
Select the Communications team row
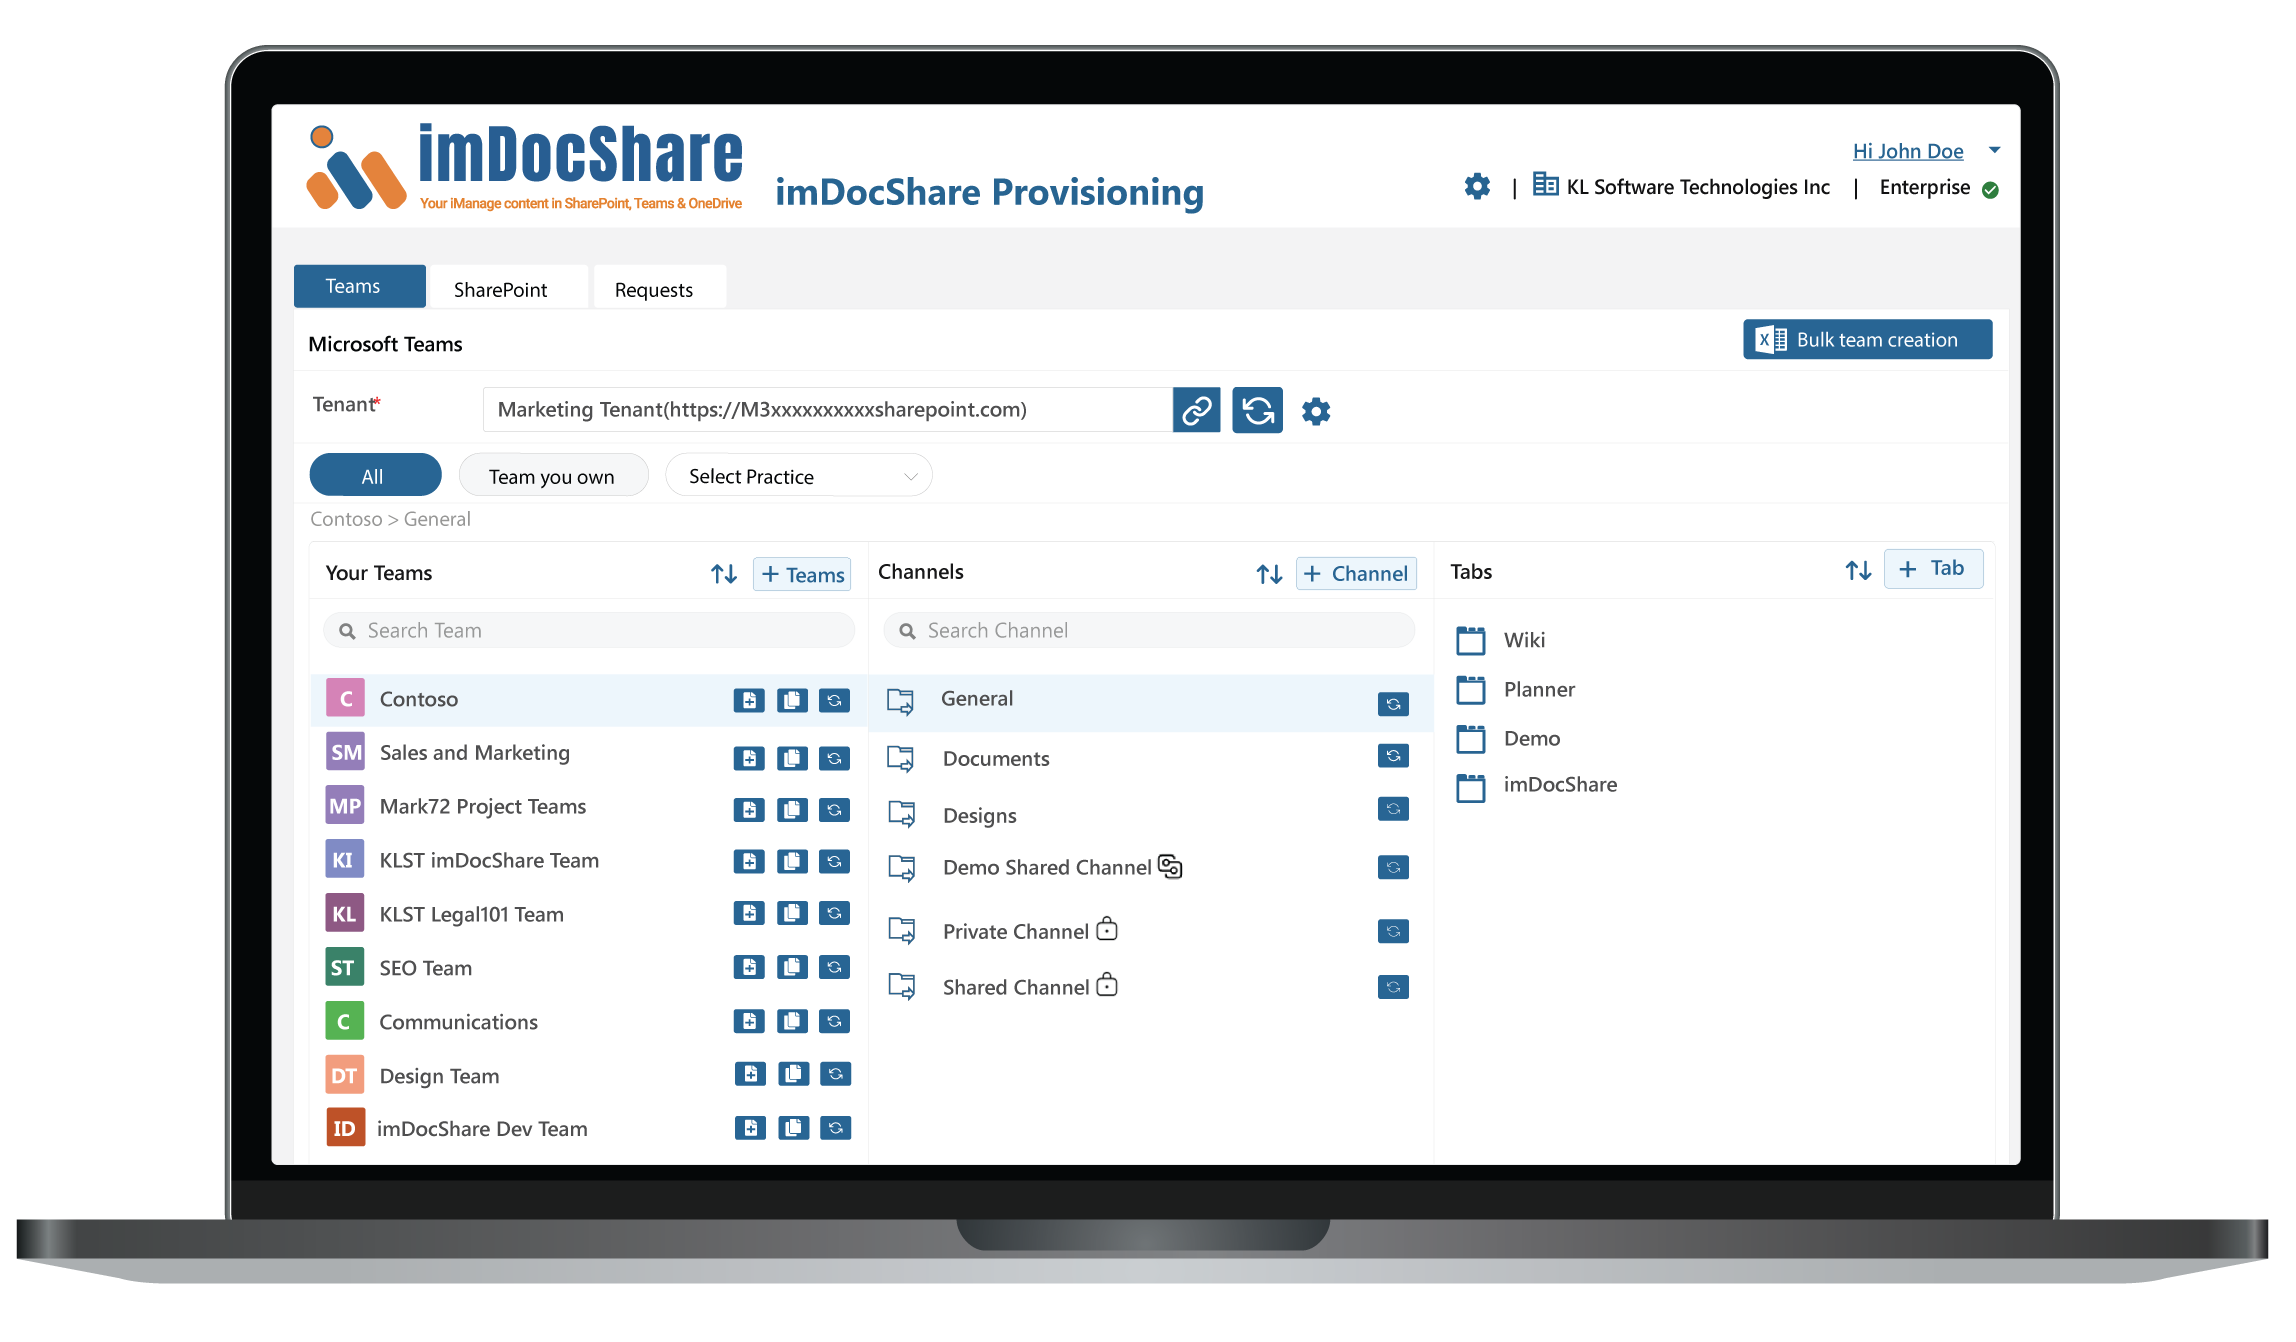pos(589,1022)
